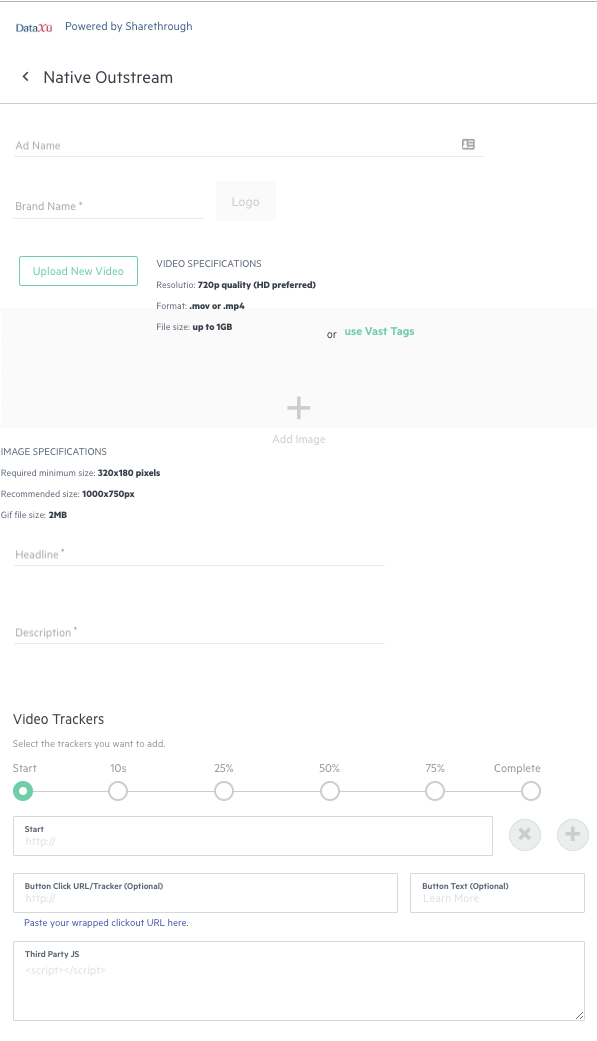Open the Powered by Sharethrough link
This screenshot has width=597, height=1041.
tap(129, 27)
